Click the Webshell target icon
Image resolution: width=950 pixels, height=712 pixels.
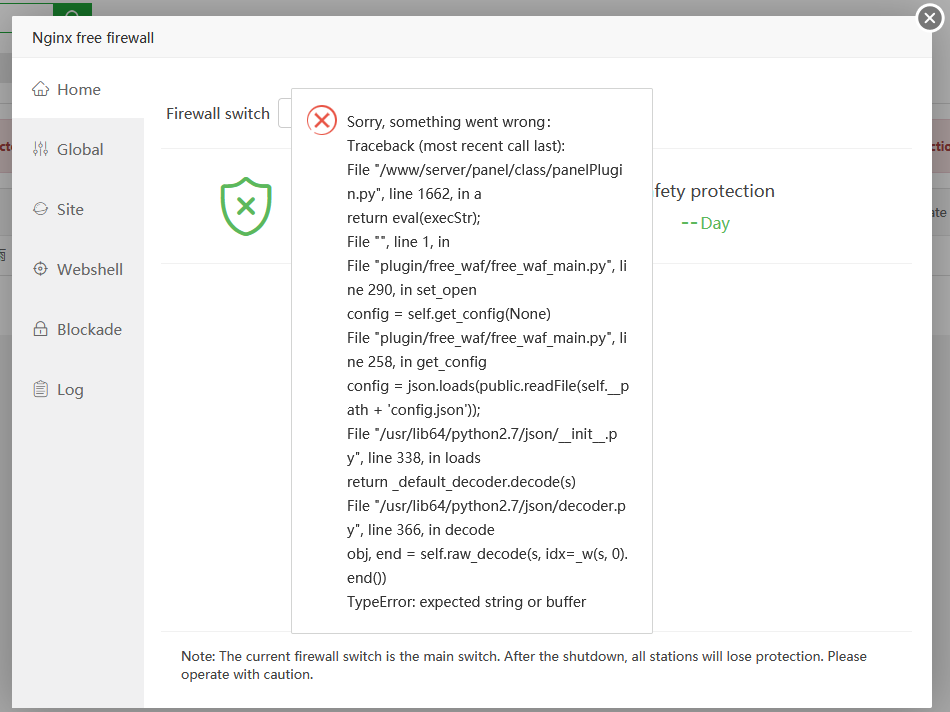(41, 269)
